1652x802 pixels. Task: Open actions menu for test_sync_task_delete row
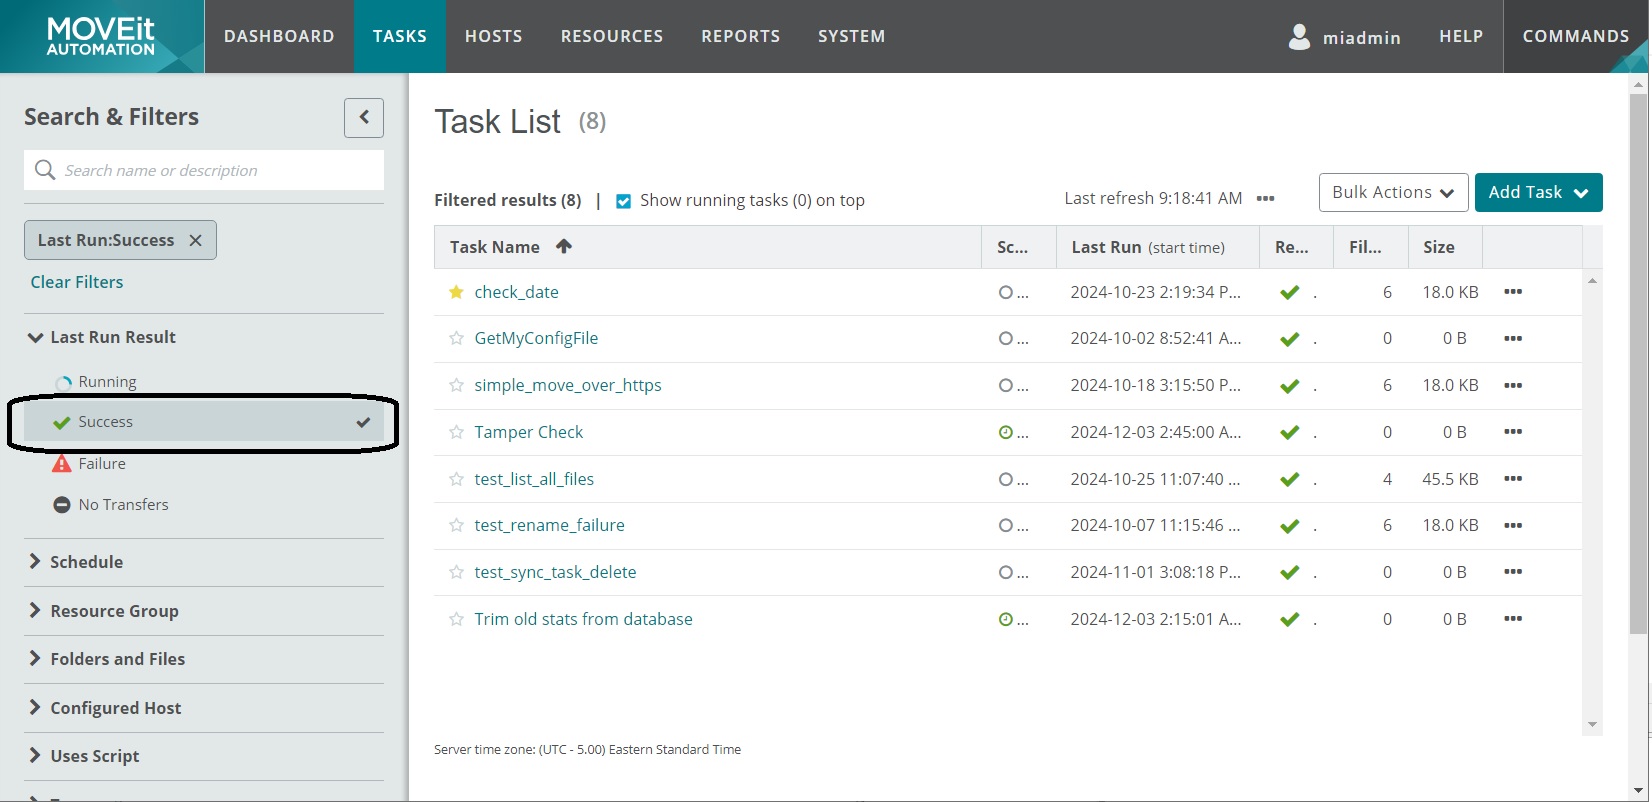point(1513,572)
